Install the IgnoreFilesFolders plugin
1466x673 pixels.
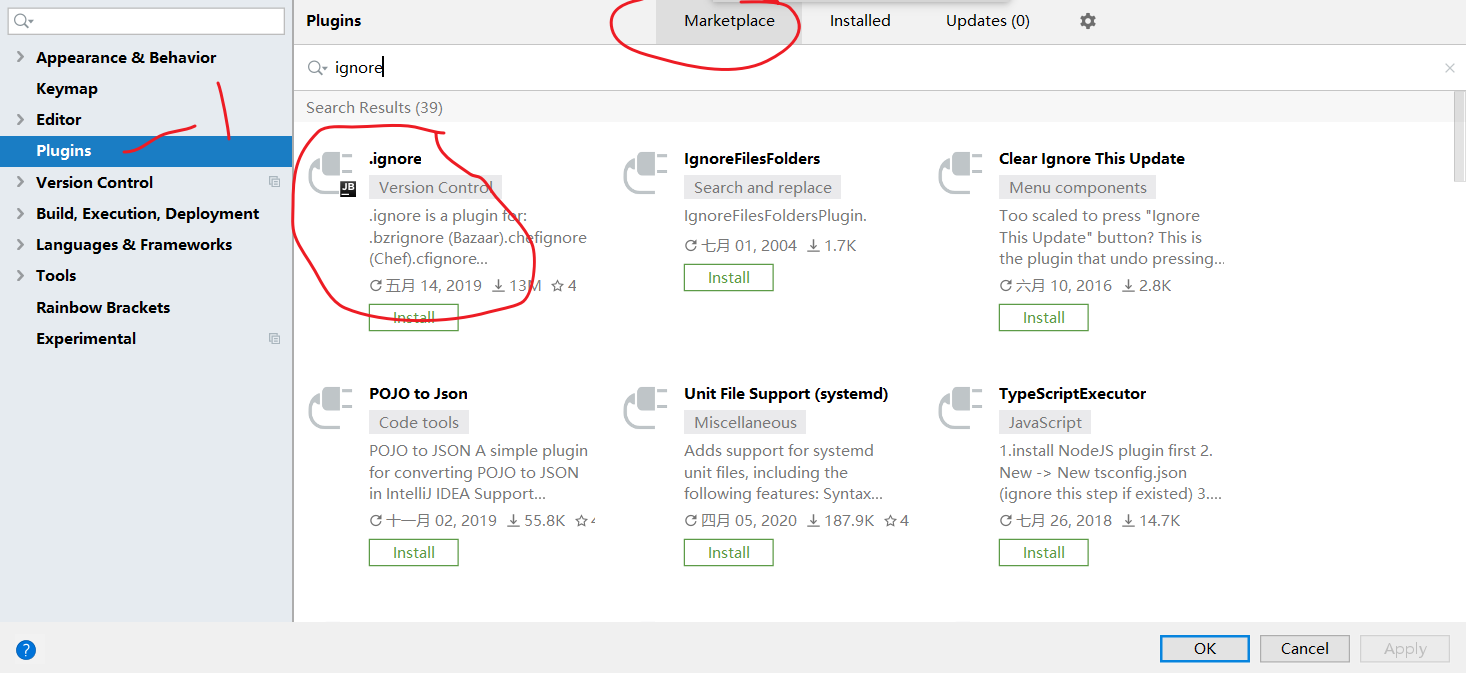(729, 278)
